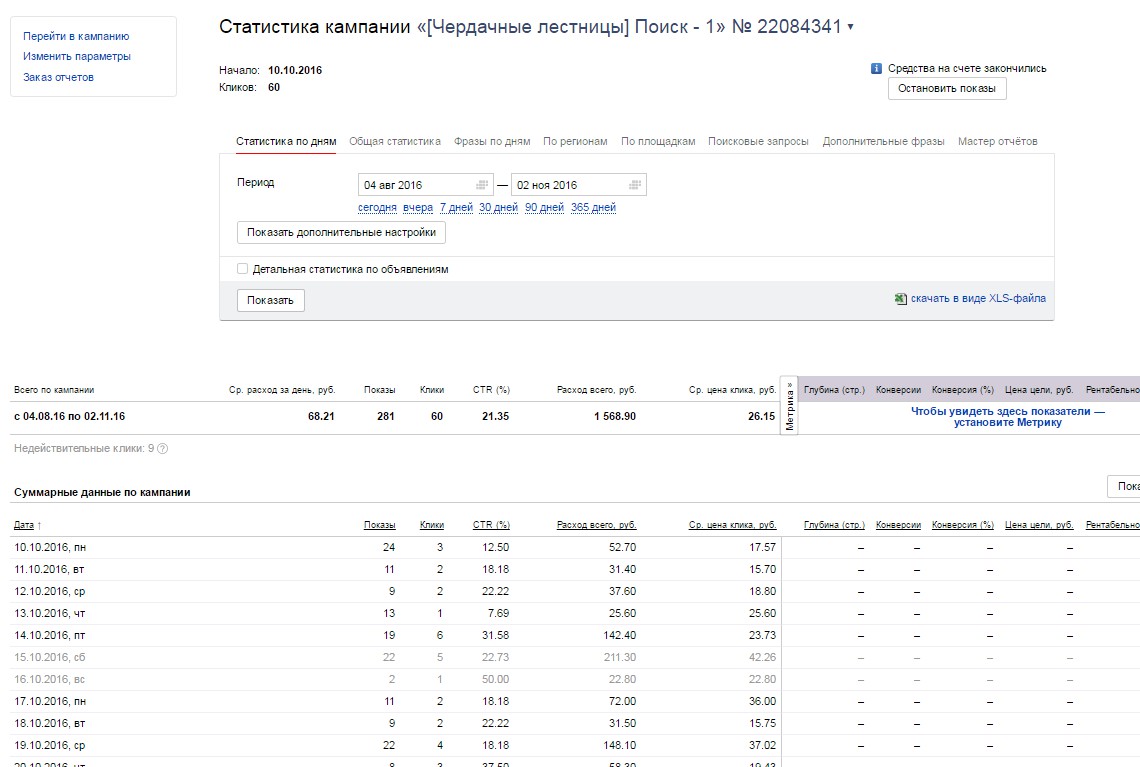Sort daily table by Клики column
The image size is (1140, 767).
432,525
